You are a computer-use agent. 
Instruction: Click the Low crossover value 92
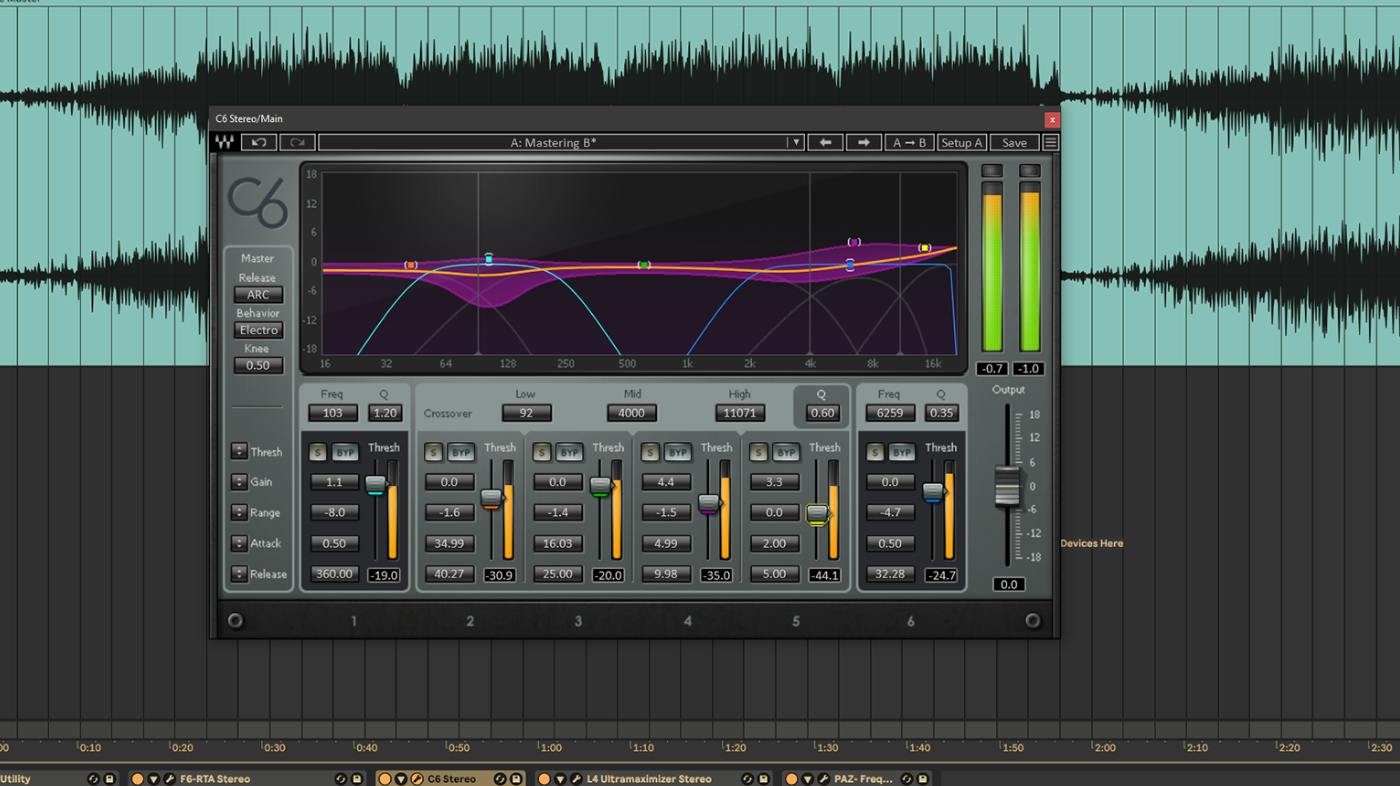pyautogui.click(x=527, y=413)
